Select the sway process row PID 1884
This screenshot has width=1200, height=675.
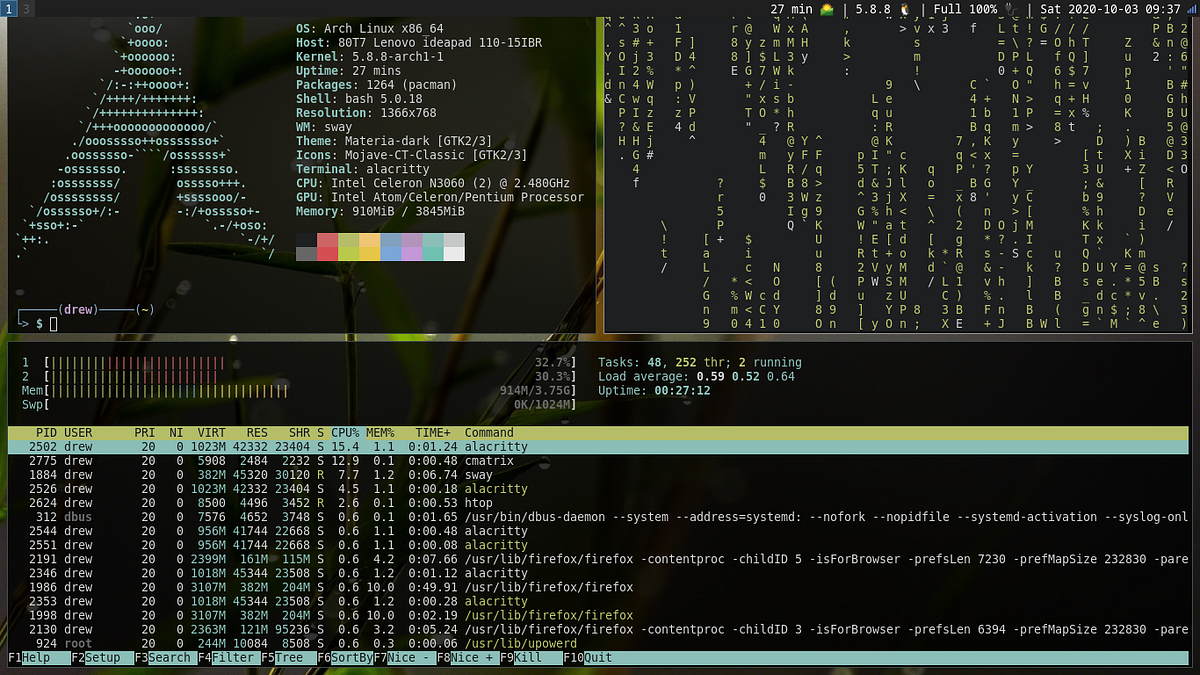tap(598, 475)
